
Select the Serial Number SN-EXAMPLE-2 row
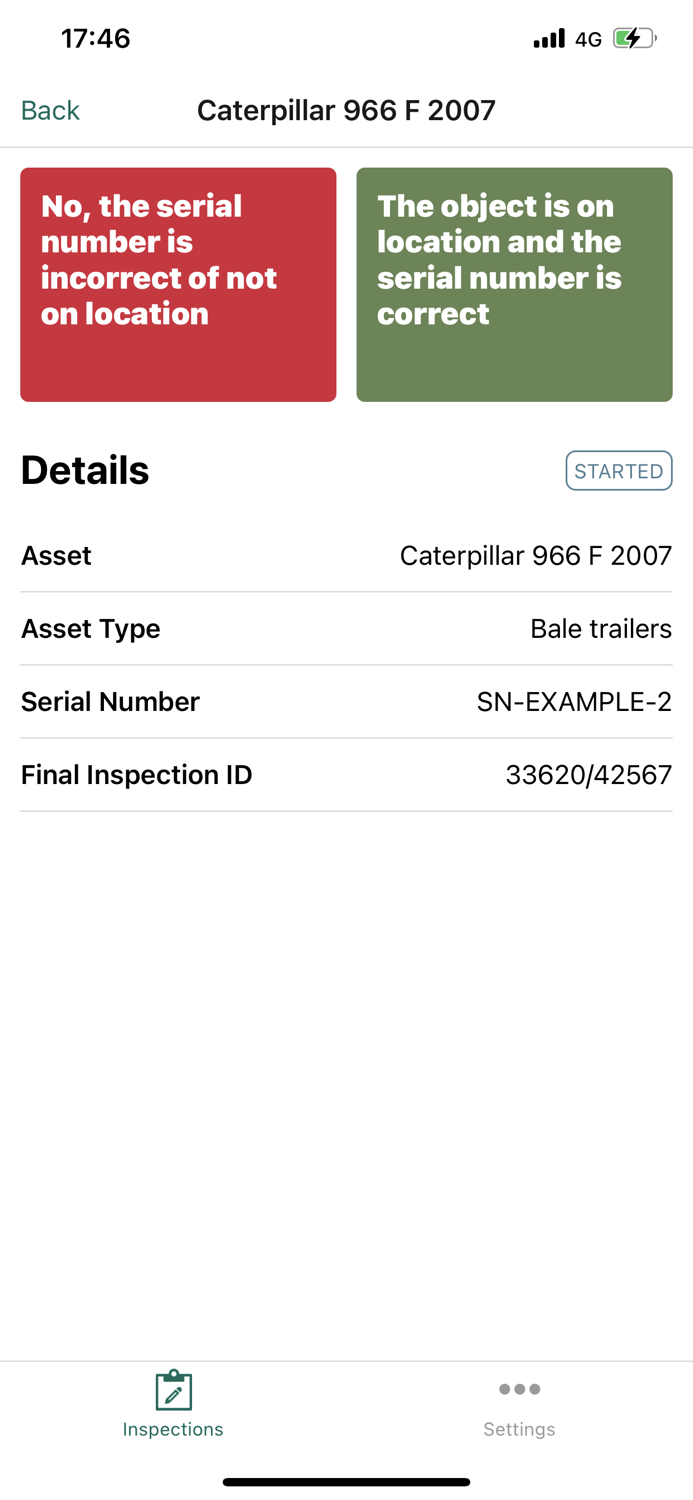pyautogui.click(x=346, y=701)
